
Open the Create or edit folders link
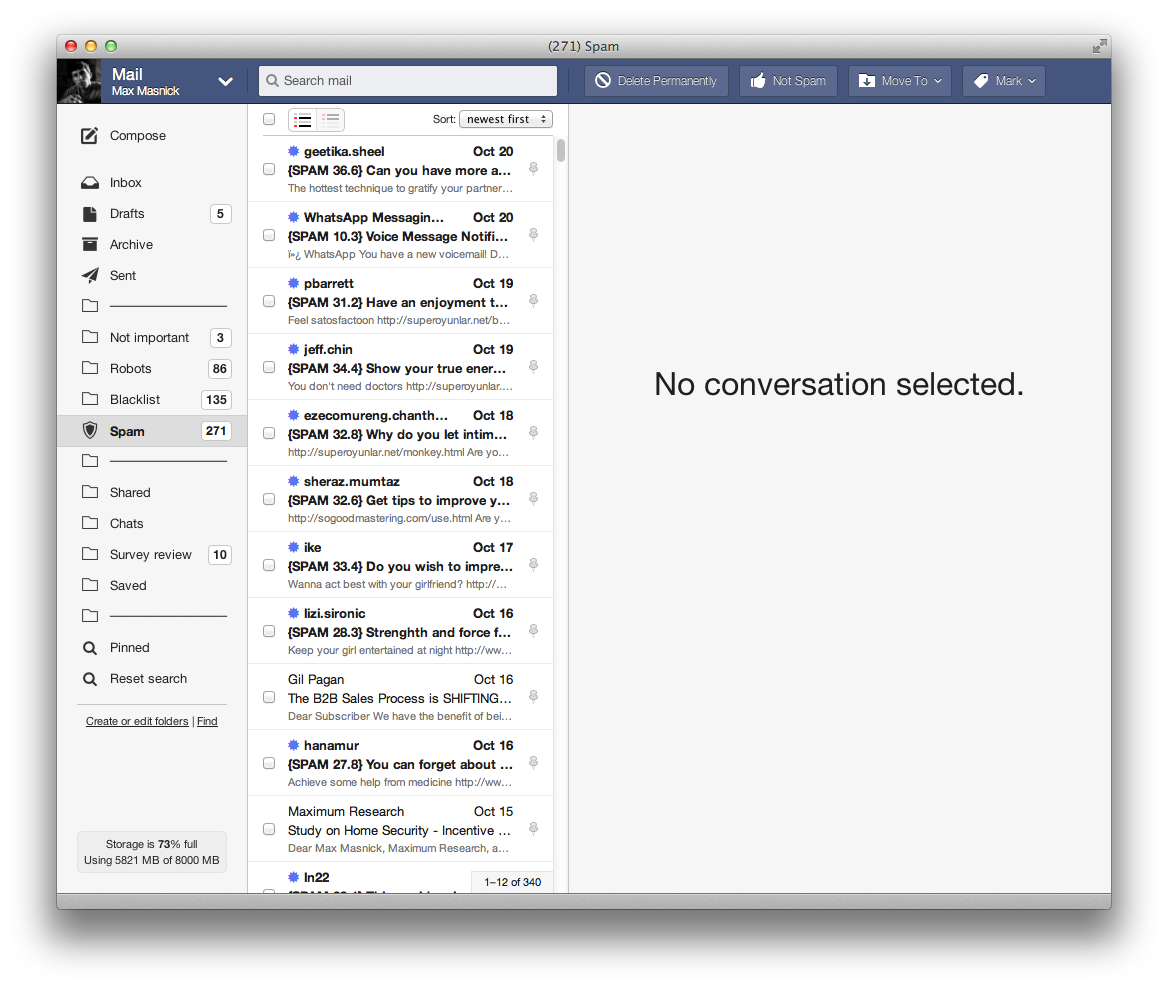tap(137, 722)
